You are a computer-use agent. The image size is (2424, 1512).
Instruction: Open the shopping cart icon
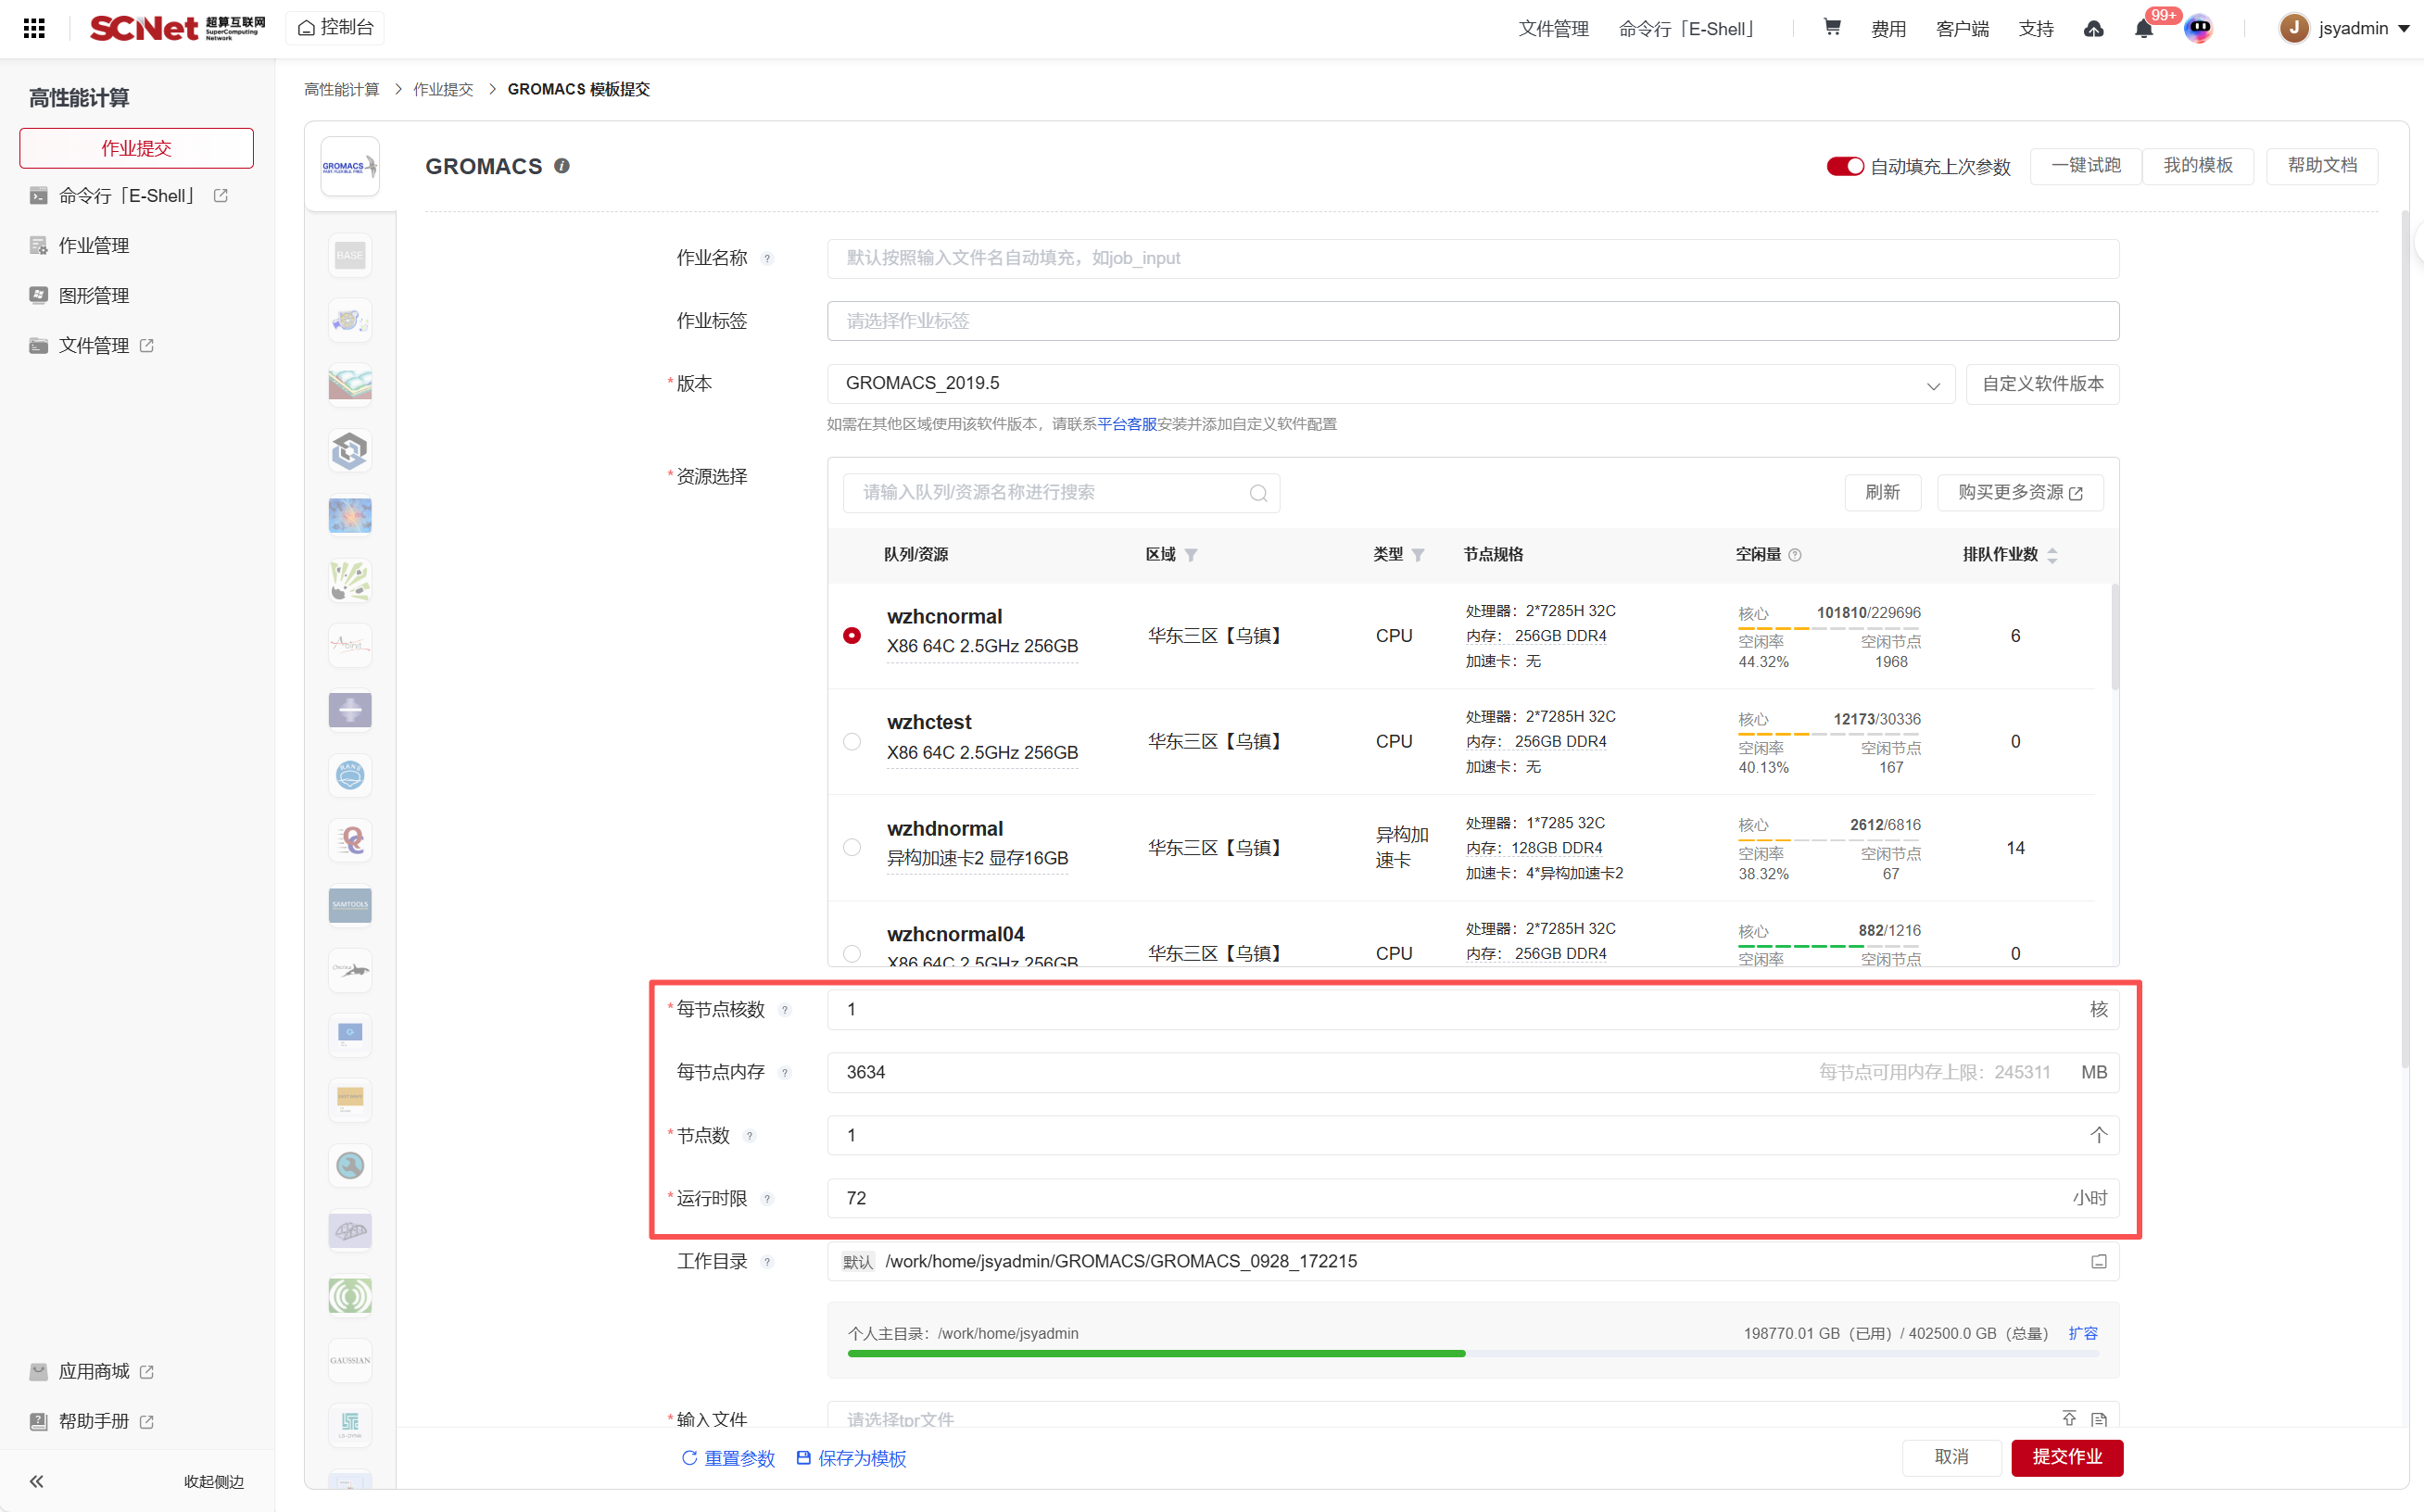pos(1831,27)
